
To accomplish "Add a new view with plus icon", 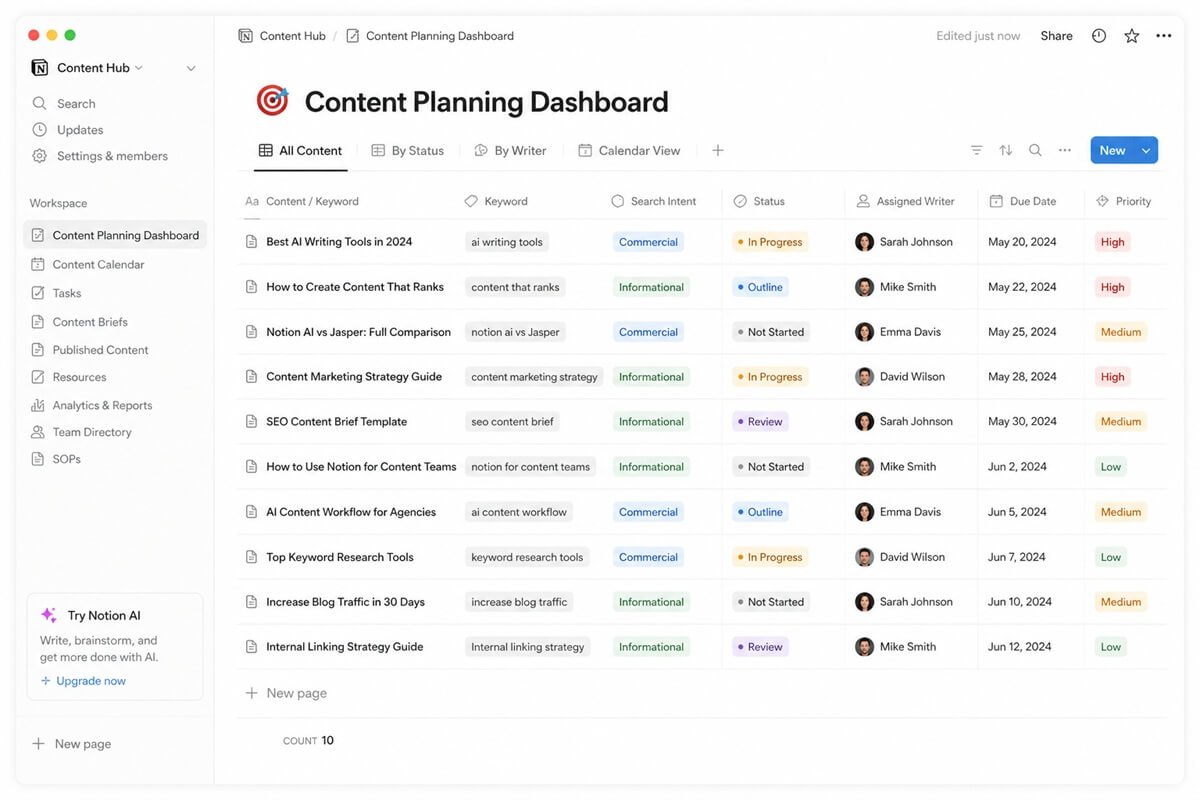I will click(717, 150).
